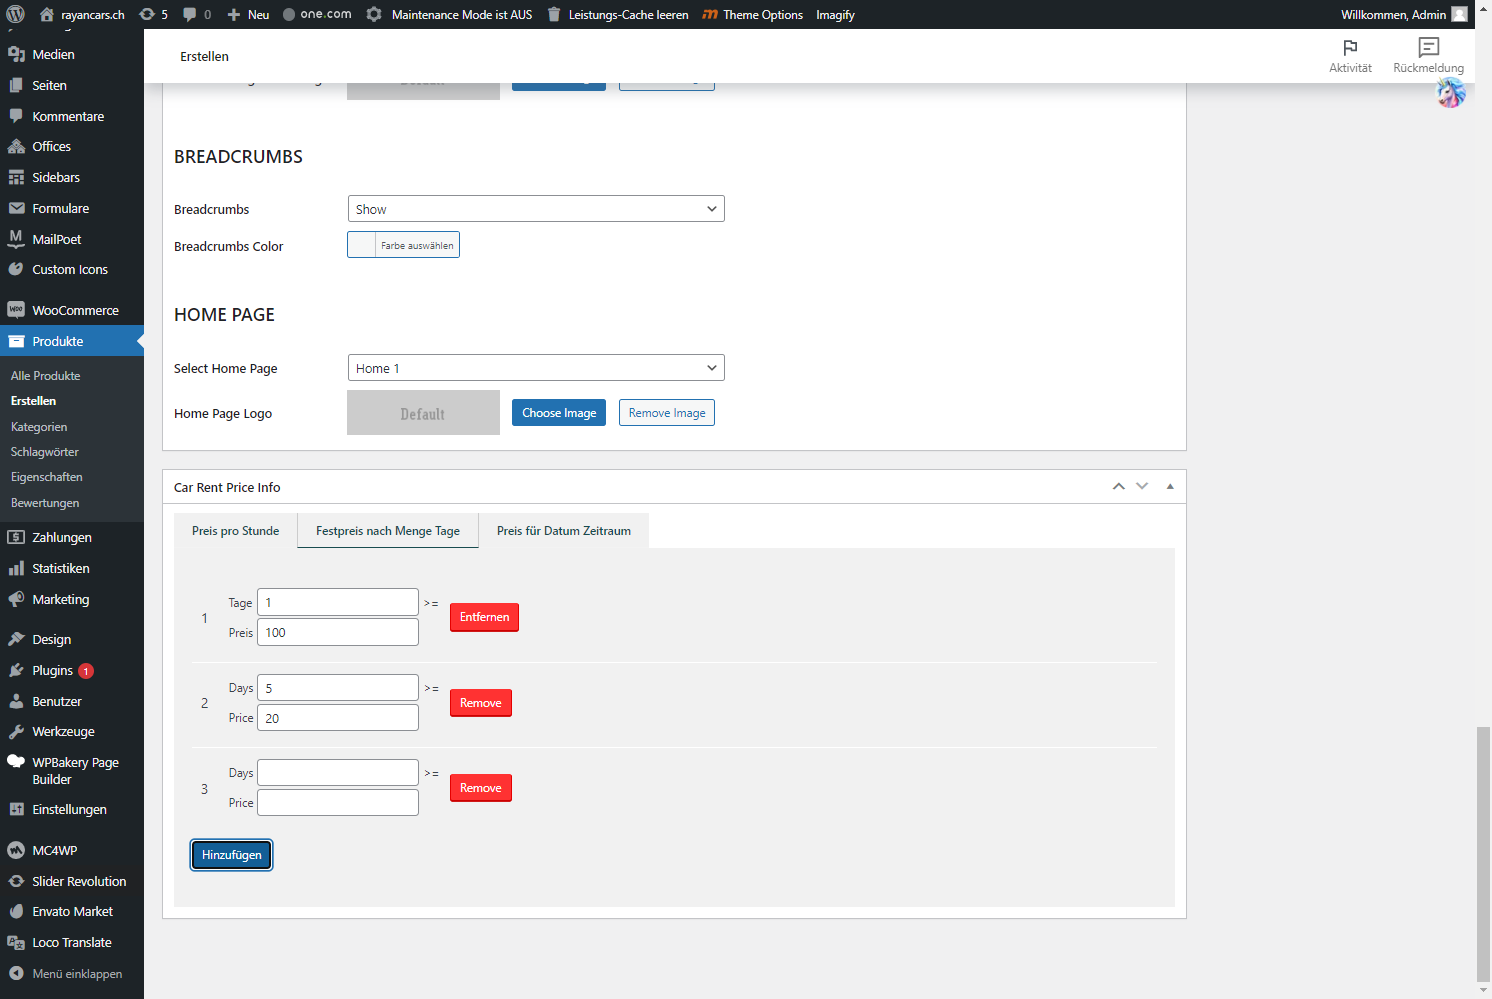Open Kategorien under Produkte
The image size is (1492, 999).
tap(39, 427)
